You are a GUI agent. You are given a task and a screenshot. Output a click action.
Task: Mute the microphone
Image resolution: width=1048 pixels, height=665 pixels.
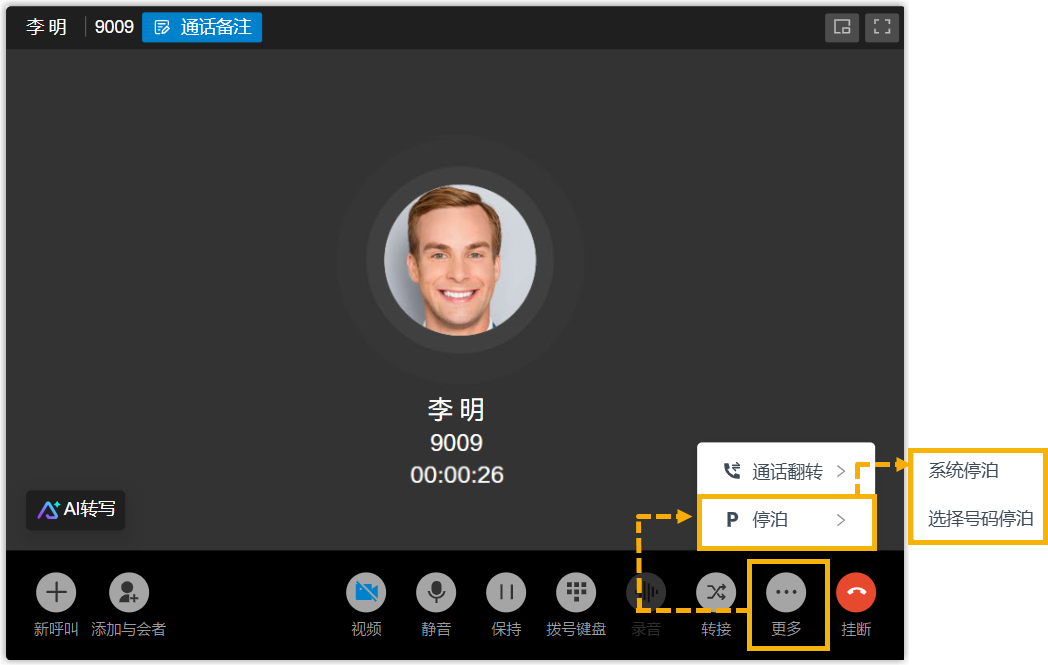tap(436, 592)
